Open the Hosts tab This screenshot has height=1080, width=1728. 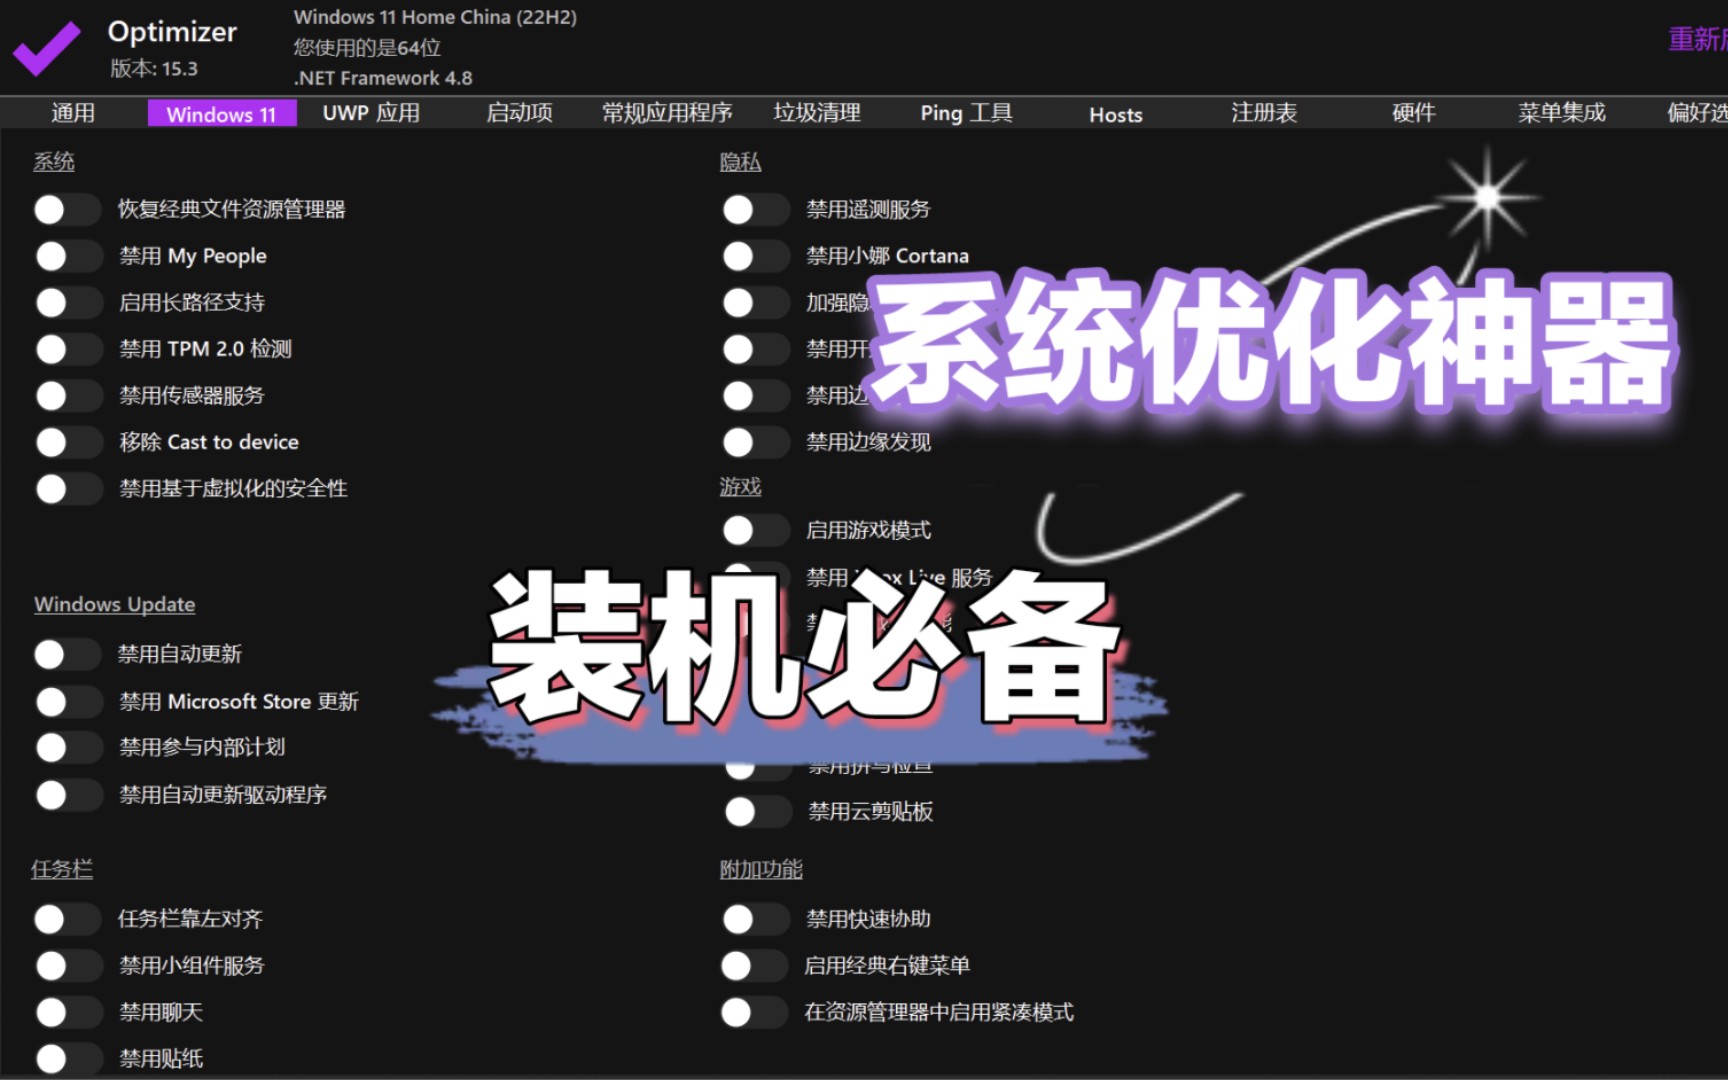tap(1115, 114)
